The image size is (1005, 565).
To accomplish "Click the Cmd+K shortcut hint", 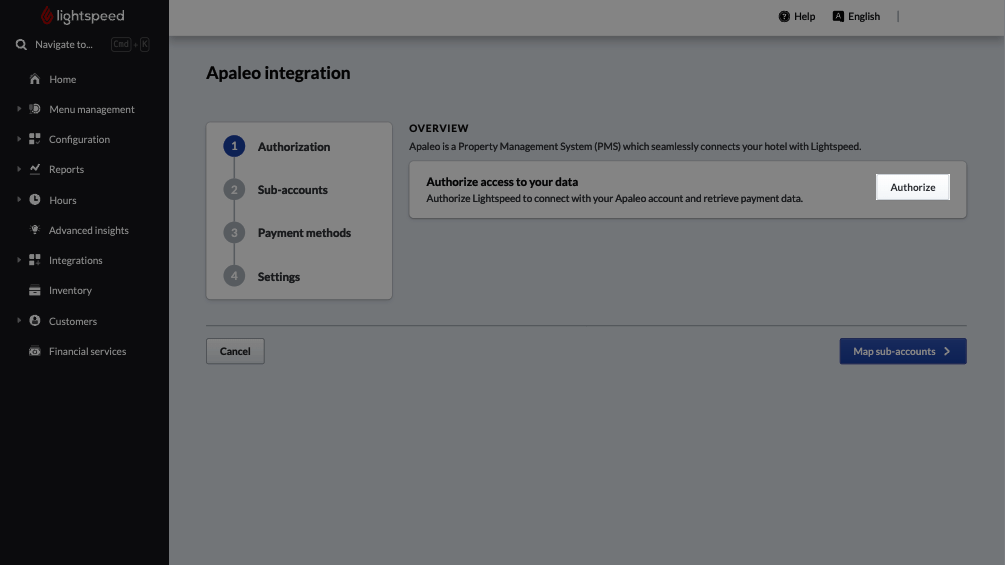I will tap(130, 44).
